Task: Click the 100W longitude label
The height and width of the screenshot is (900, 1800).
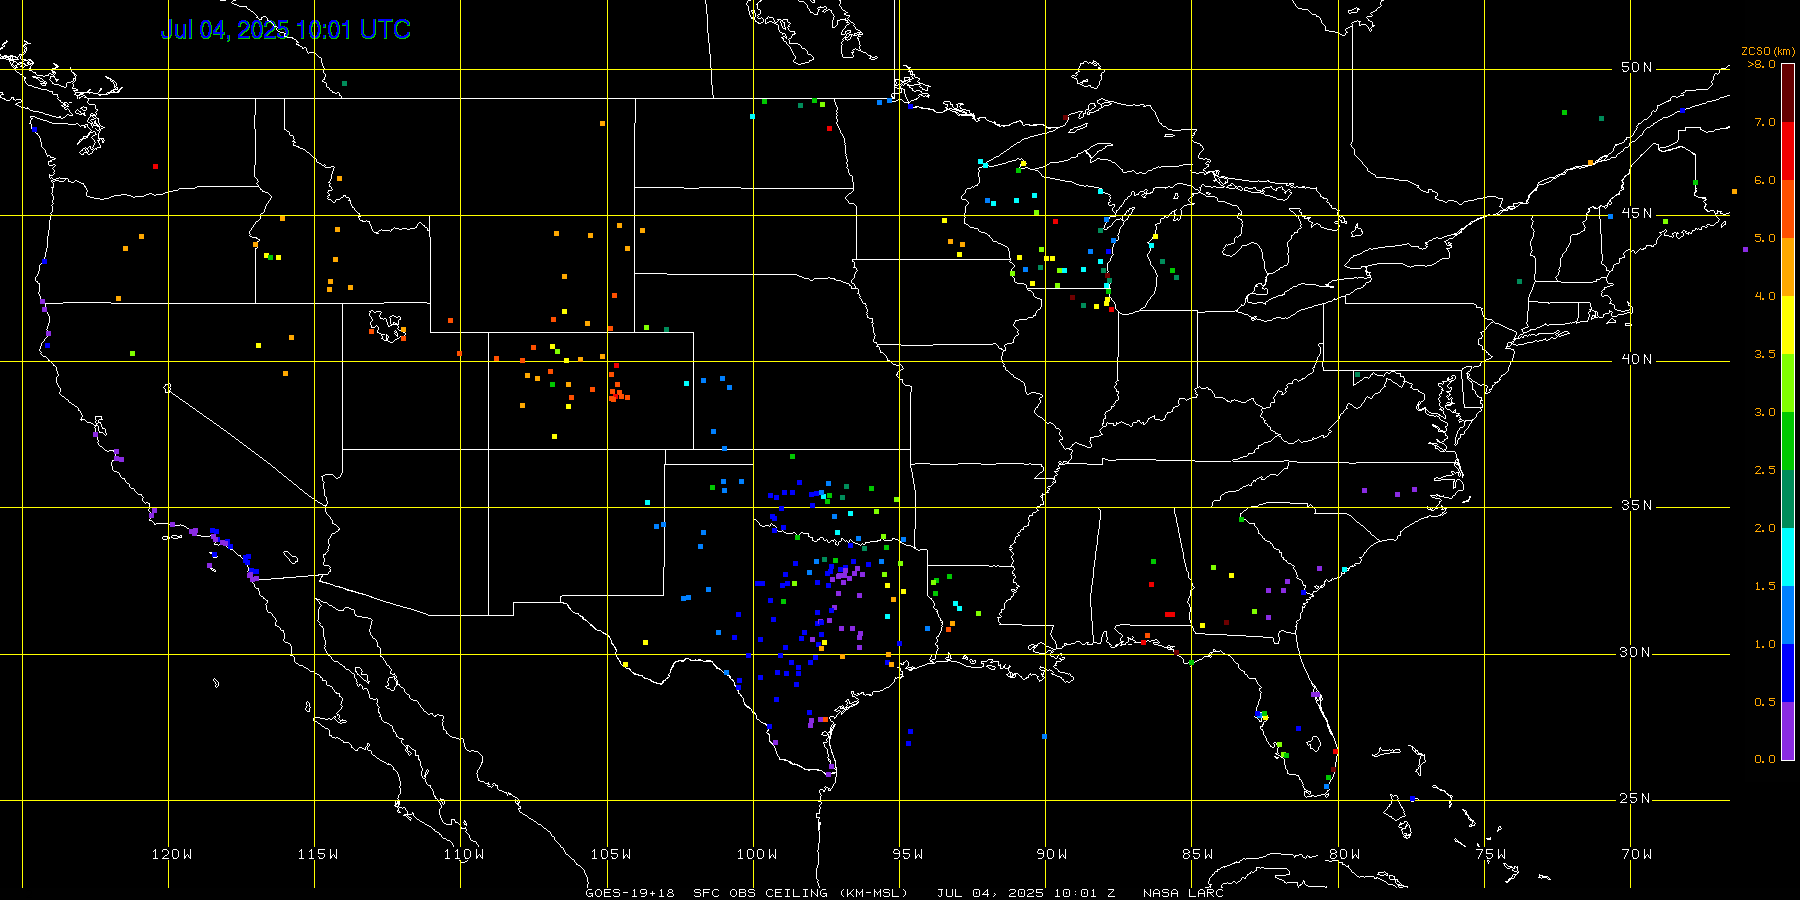Action: click(757, 854)
